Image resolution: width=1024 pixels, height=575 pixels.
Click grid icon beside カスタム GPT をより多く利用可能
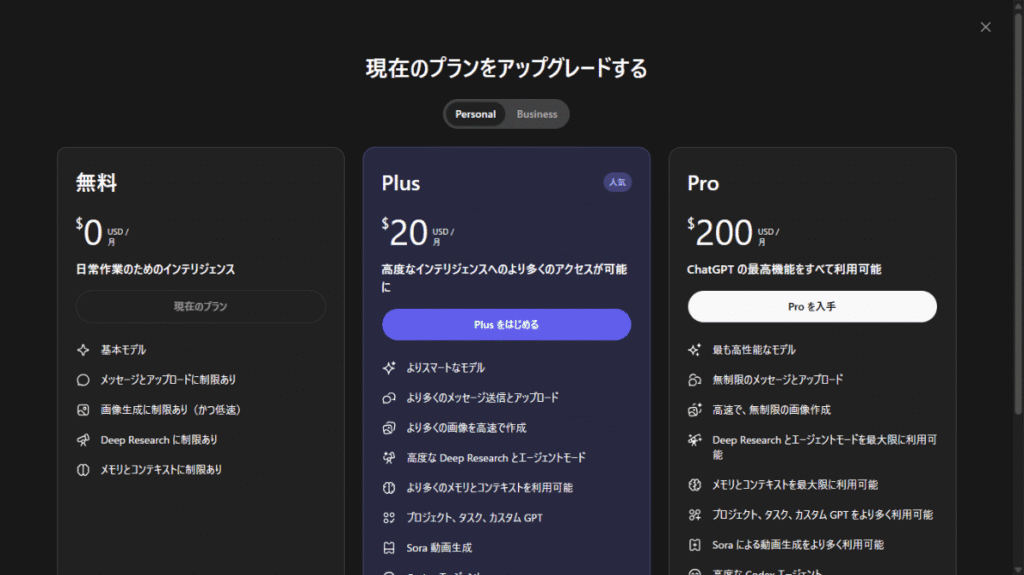(694, 515)
